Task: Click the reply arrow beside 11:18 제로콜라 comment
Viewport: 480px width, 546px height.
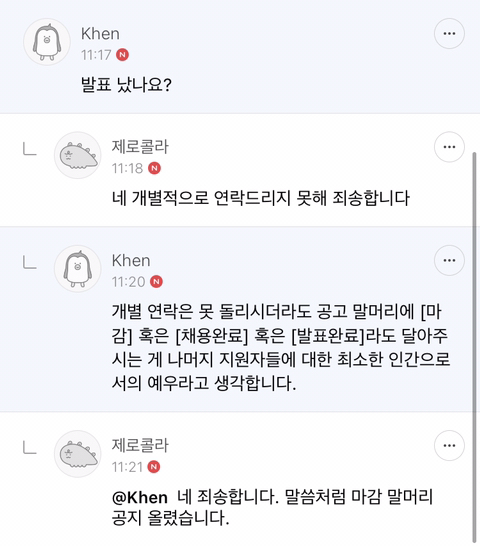Action: tap(30, 149)
